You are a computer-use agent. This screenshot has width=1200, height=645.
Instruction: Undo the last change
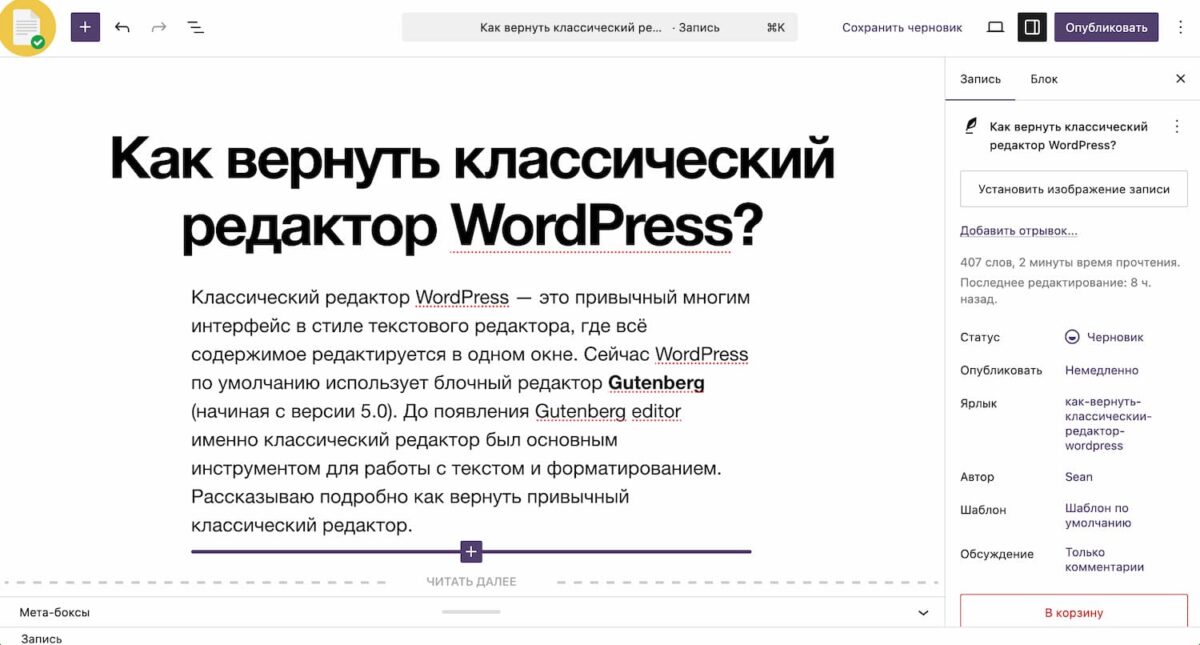[x=122, y=27]
